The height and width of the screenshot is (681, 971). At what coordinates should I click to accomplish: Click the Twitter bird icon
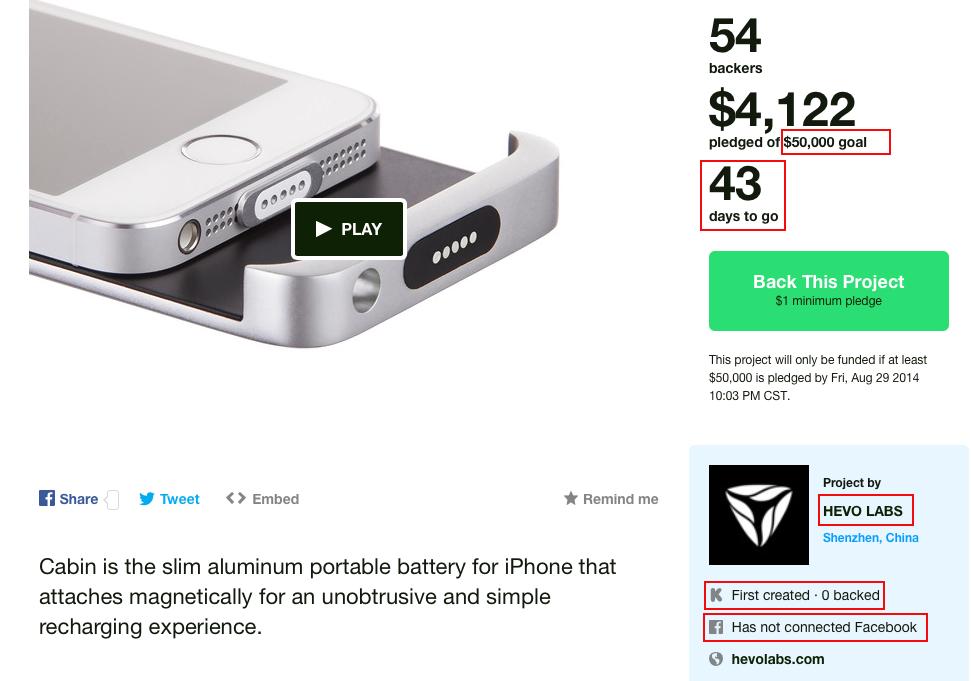[x=147, y=499]
